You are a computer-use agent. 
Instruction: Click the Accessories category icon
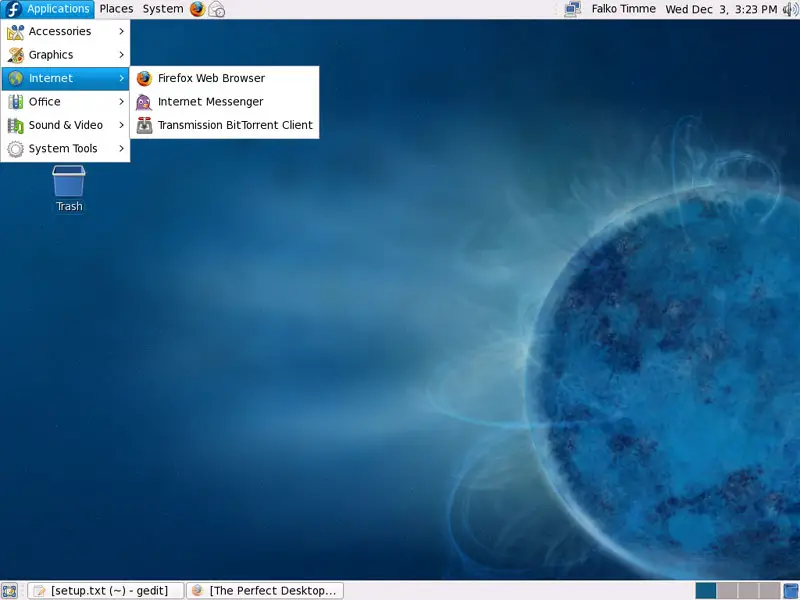(x=15, y=32)
